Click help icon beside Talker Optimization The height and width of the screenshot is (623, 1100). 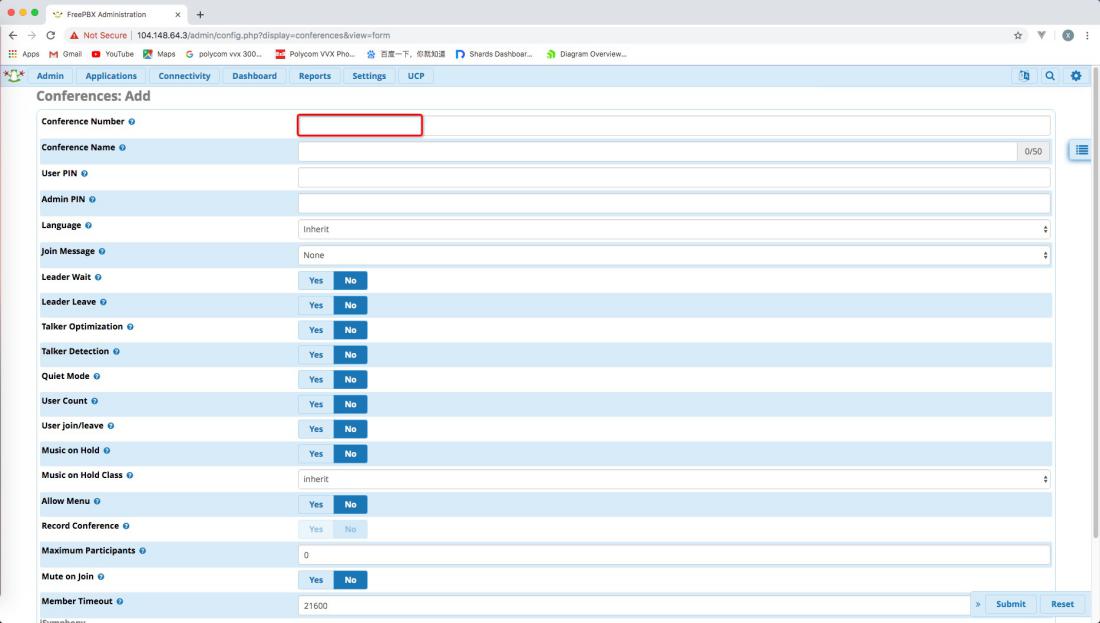[131, 327]
